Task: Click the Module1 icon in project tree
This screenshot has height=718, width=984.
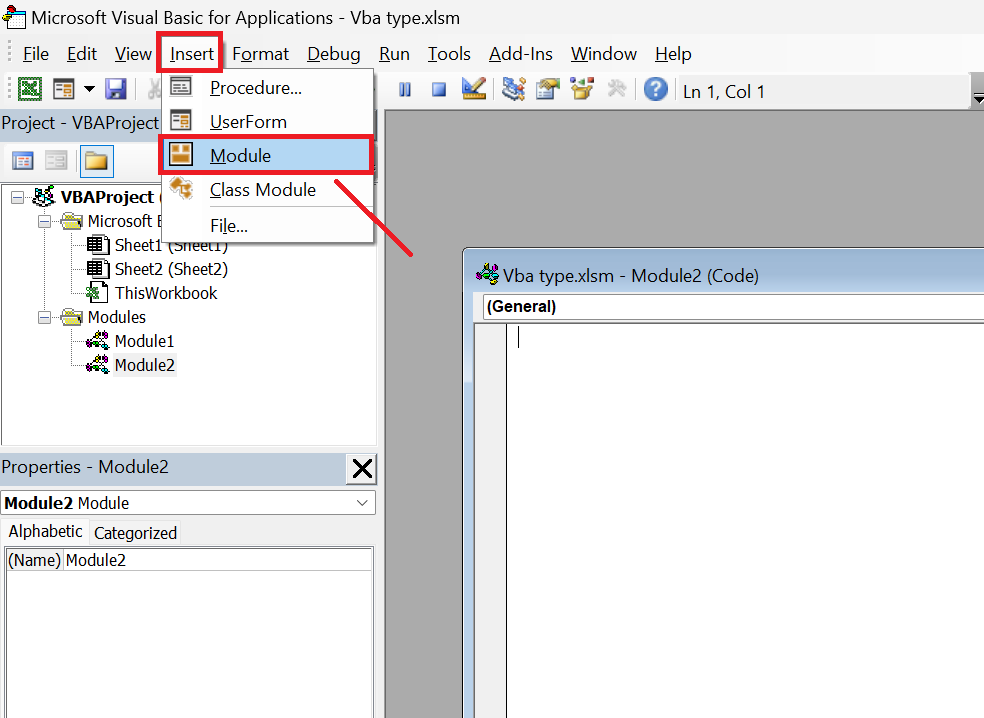Action: tap(97, 341)
